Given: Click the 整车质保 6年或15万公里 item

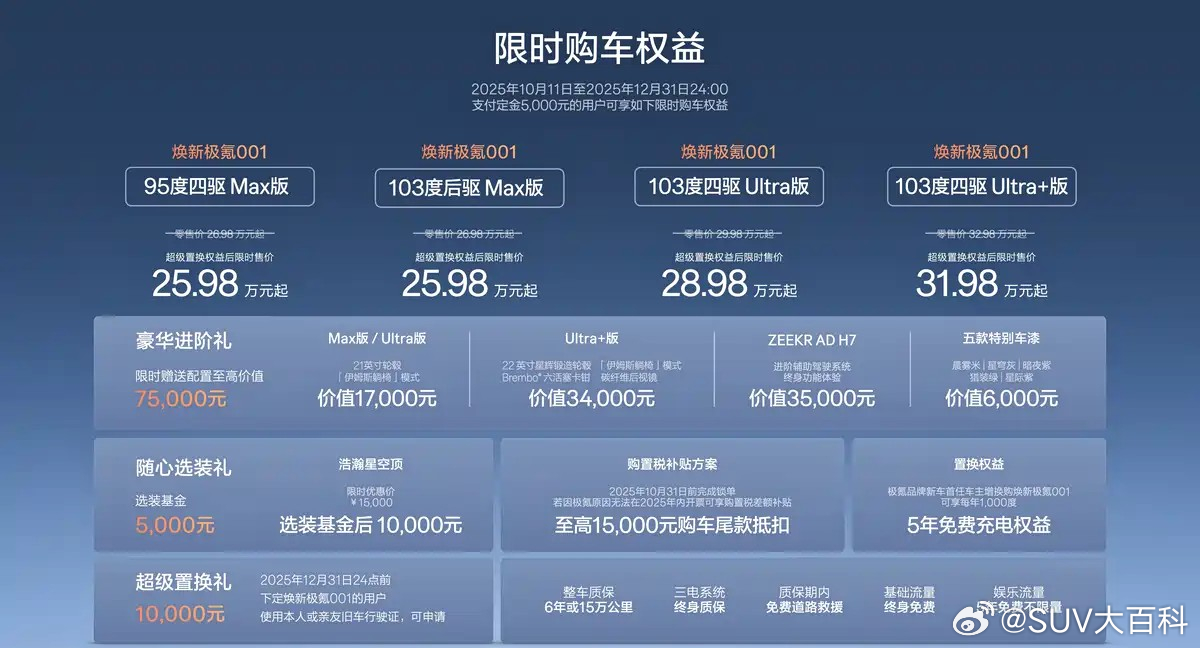Looking at the screenshot, I should point(589,600).
